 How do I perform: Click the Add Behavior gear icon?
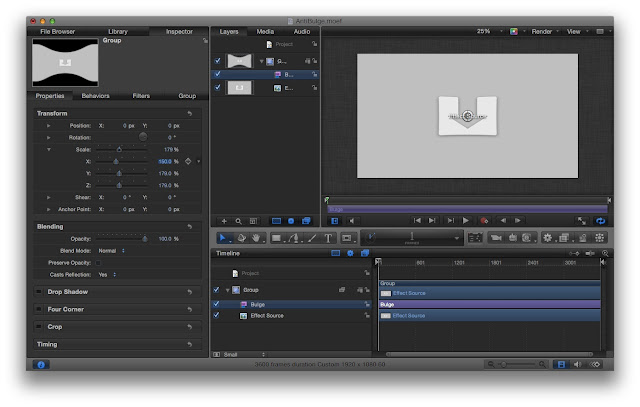(x=547, y=238)
